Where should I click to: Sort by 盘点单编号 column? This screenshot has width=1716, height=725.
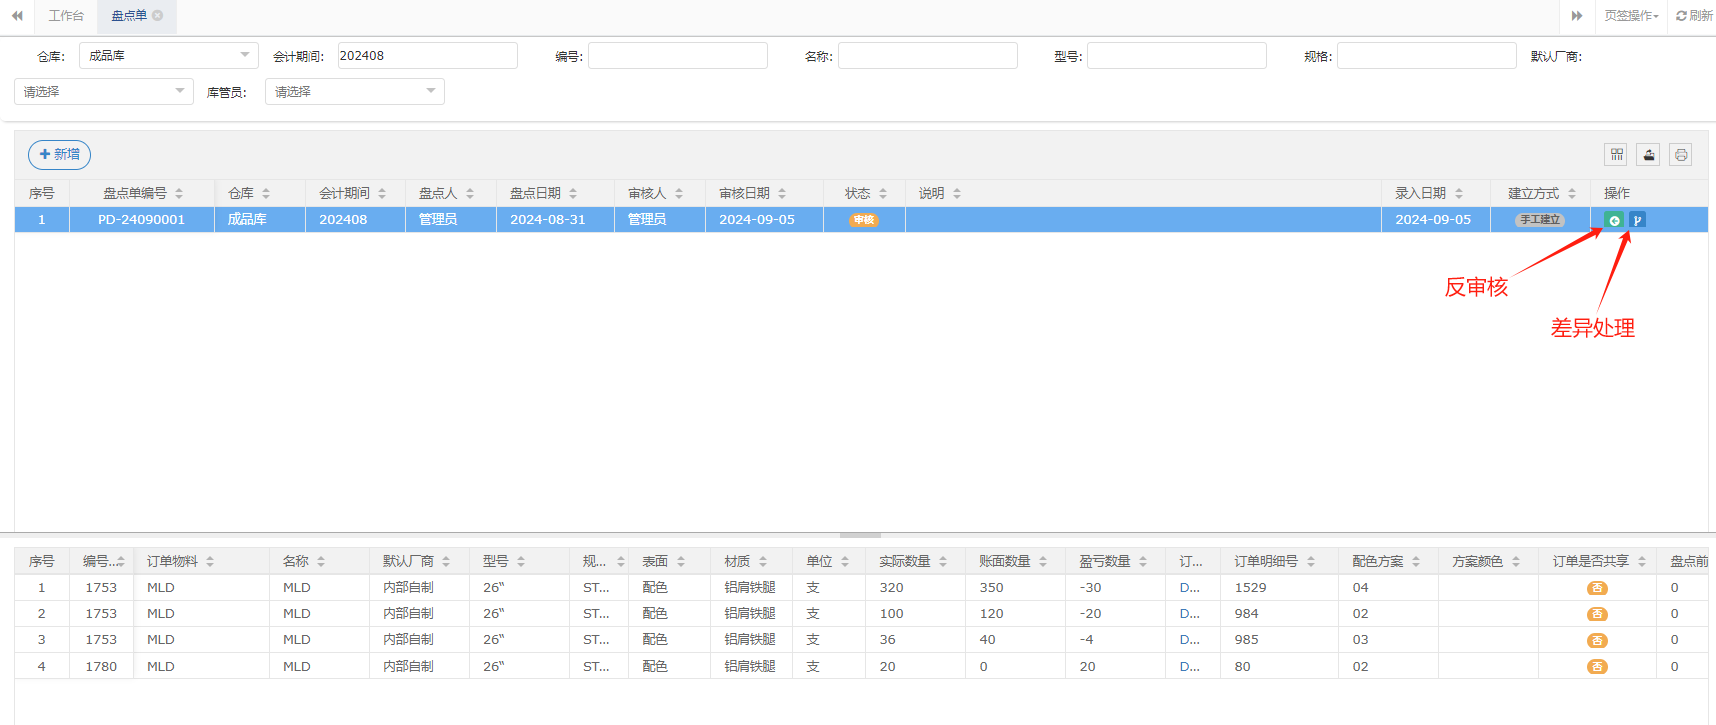(x=179, y=193)
